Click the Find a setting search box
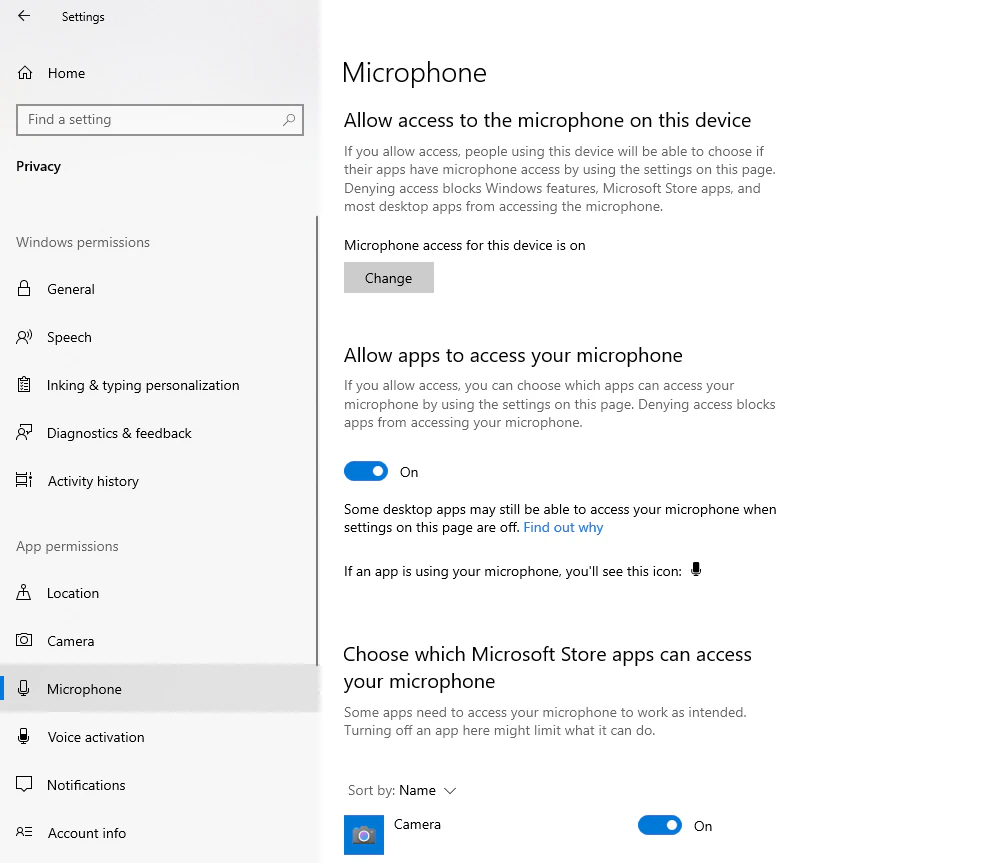Viewport: 1000px width, 863px height. coord(159,120)
